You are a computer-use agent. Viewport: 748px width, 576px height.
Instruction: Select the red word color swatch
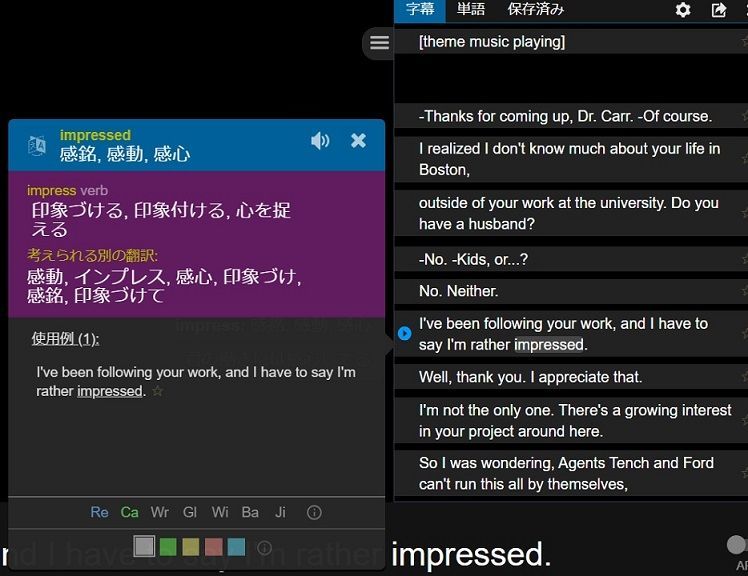[214, 547]
